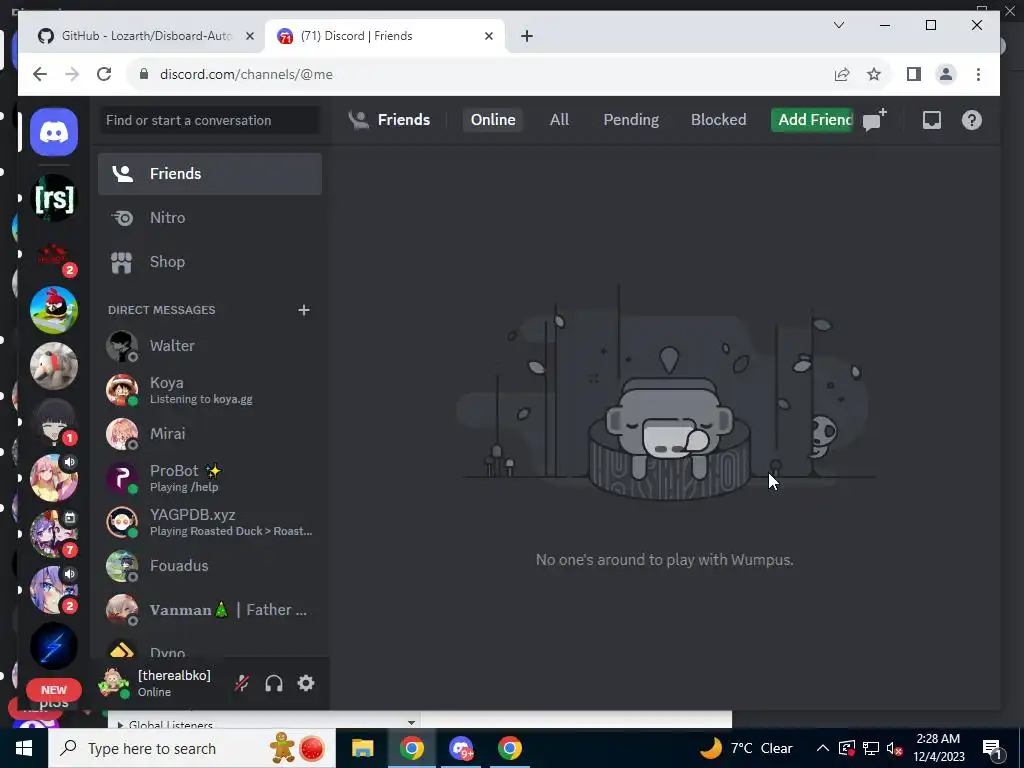This screenshot has height=768, width=1024.
Task: Click the Add Friend button
Action: pyautogui.click(x=812, y=120)
